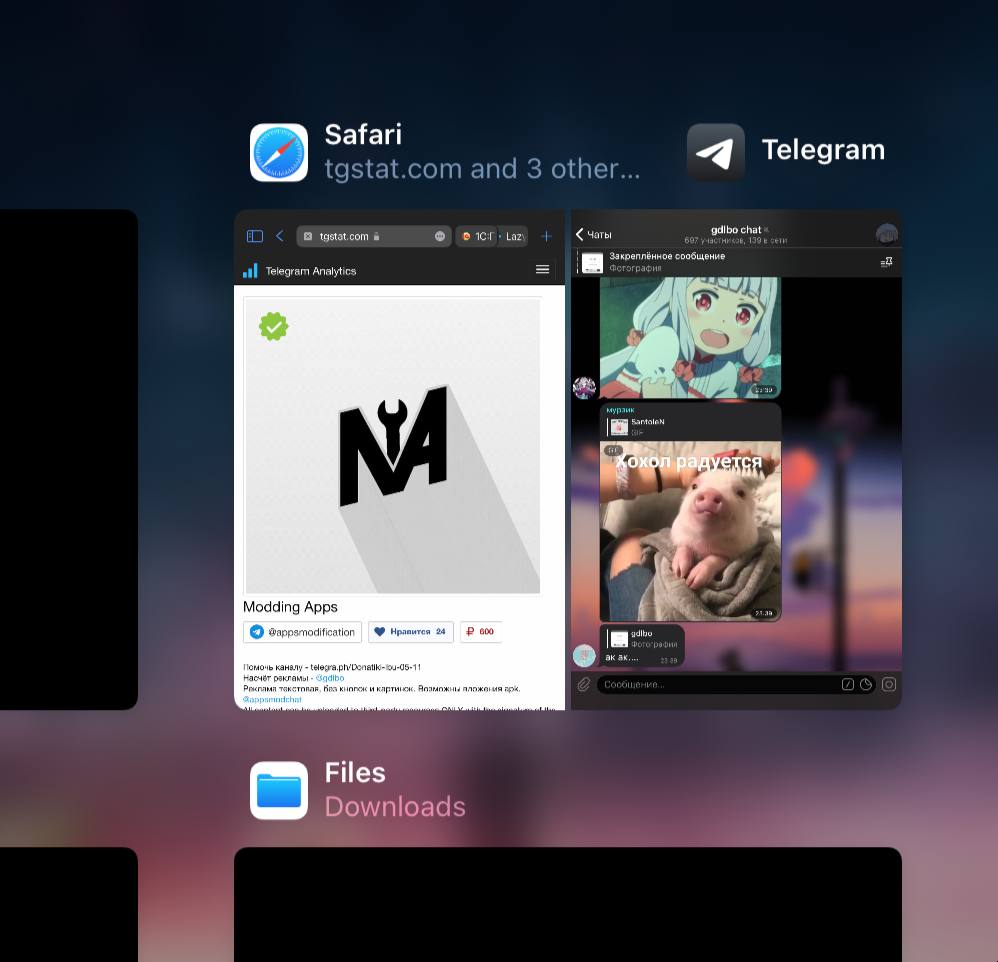This screenshot has height=962, width=998.
Task: Go back to Чаты in Telegram
Action: tap(594, 234)
